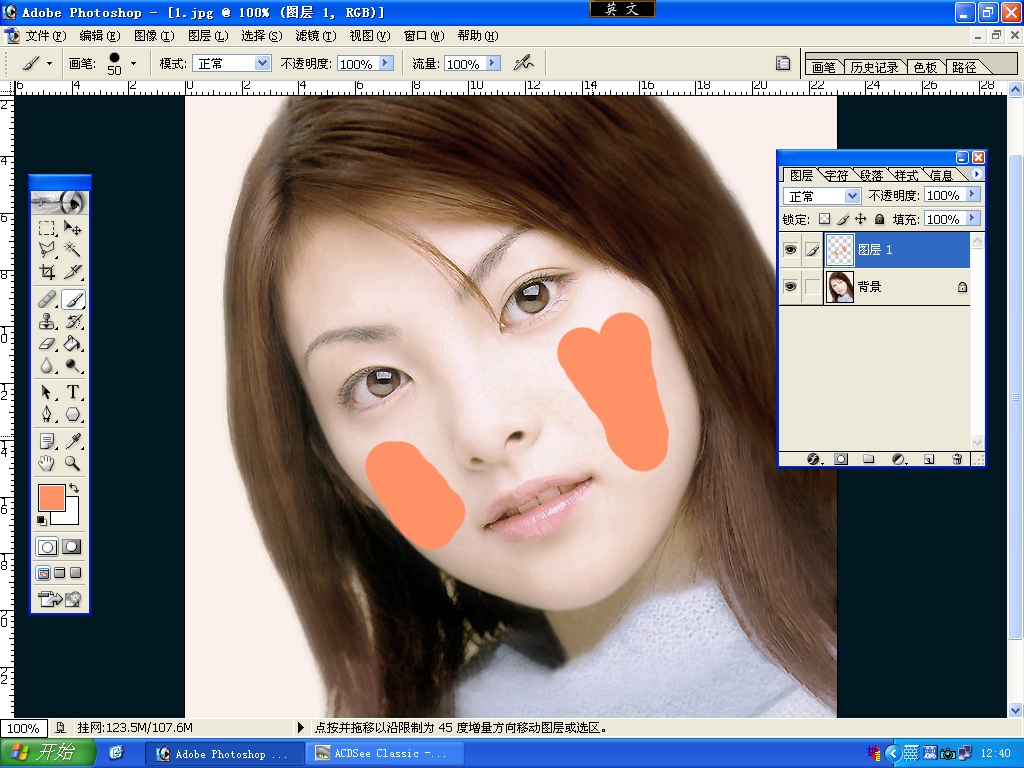Select the Magic Wand tool
Viewport: 1024px width, 768px height.
[72, 249]
